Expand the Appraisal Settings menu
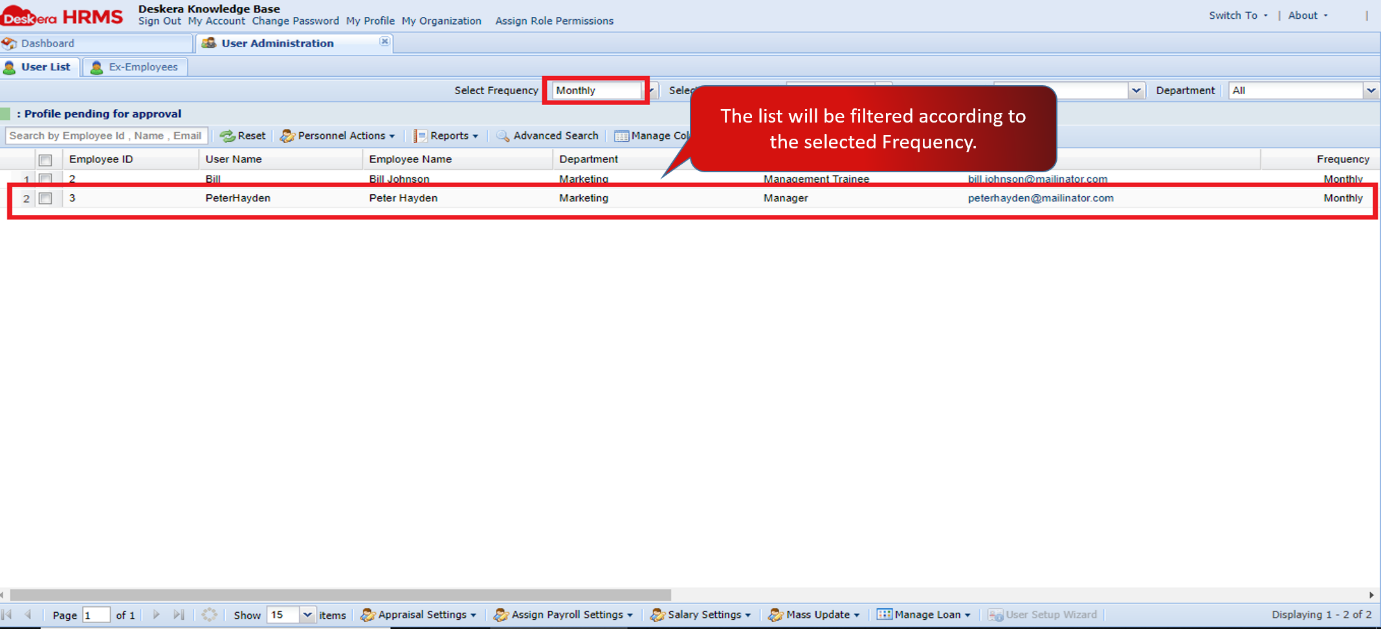The width and height of the screenshot is (1381, 629). [418, 615]
